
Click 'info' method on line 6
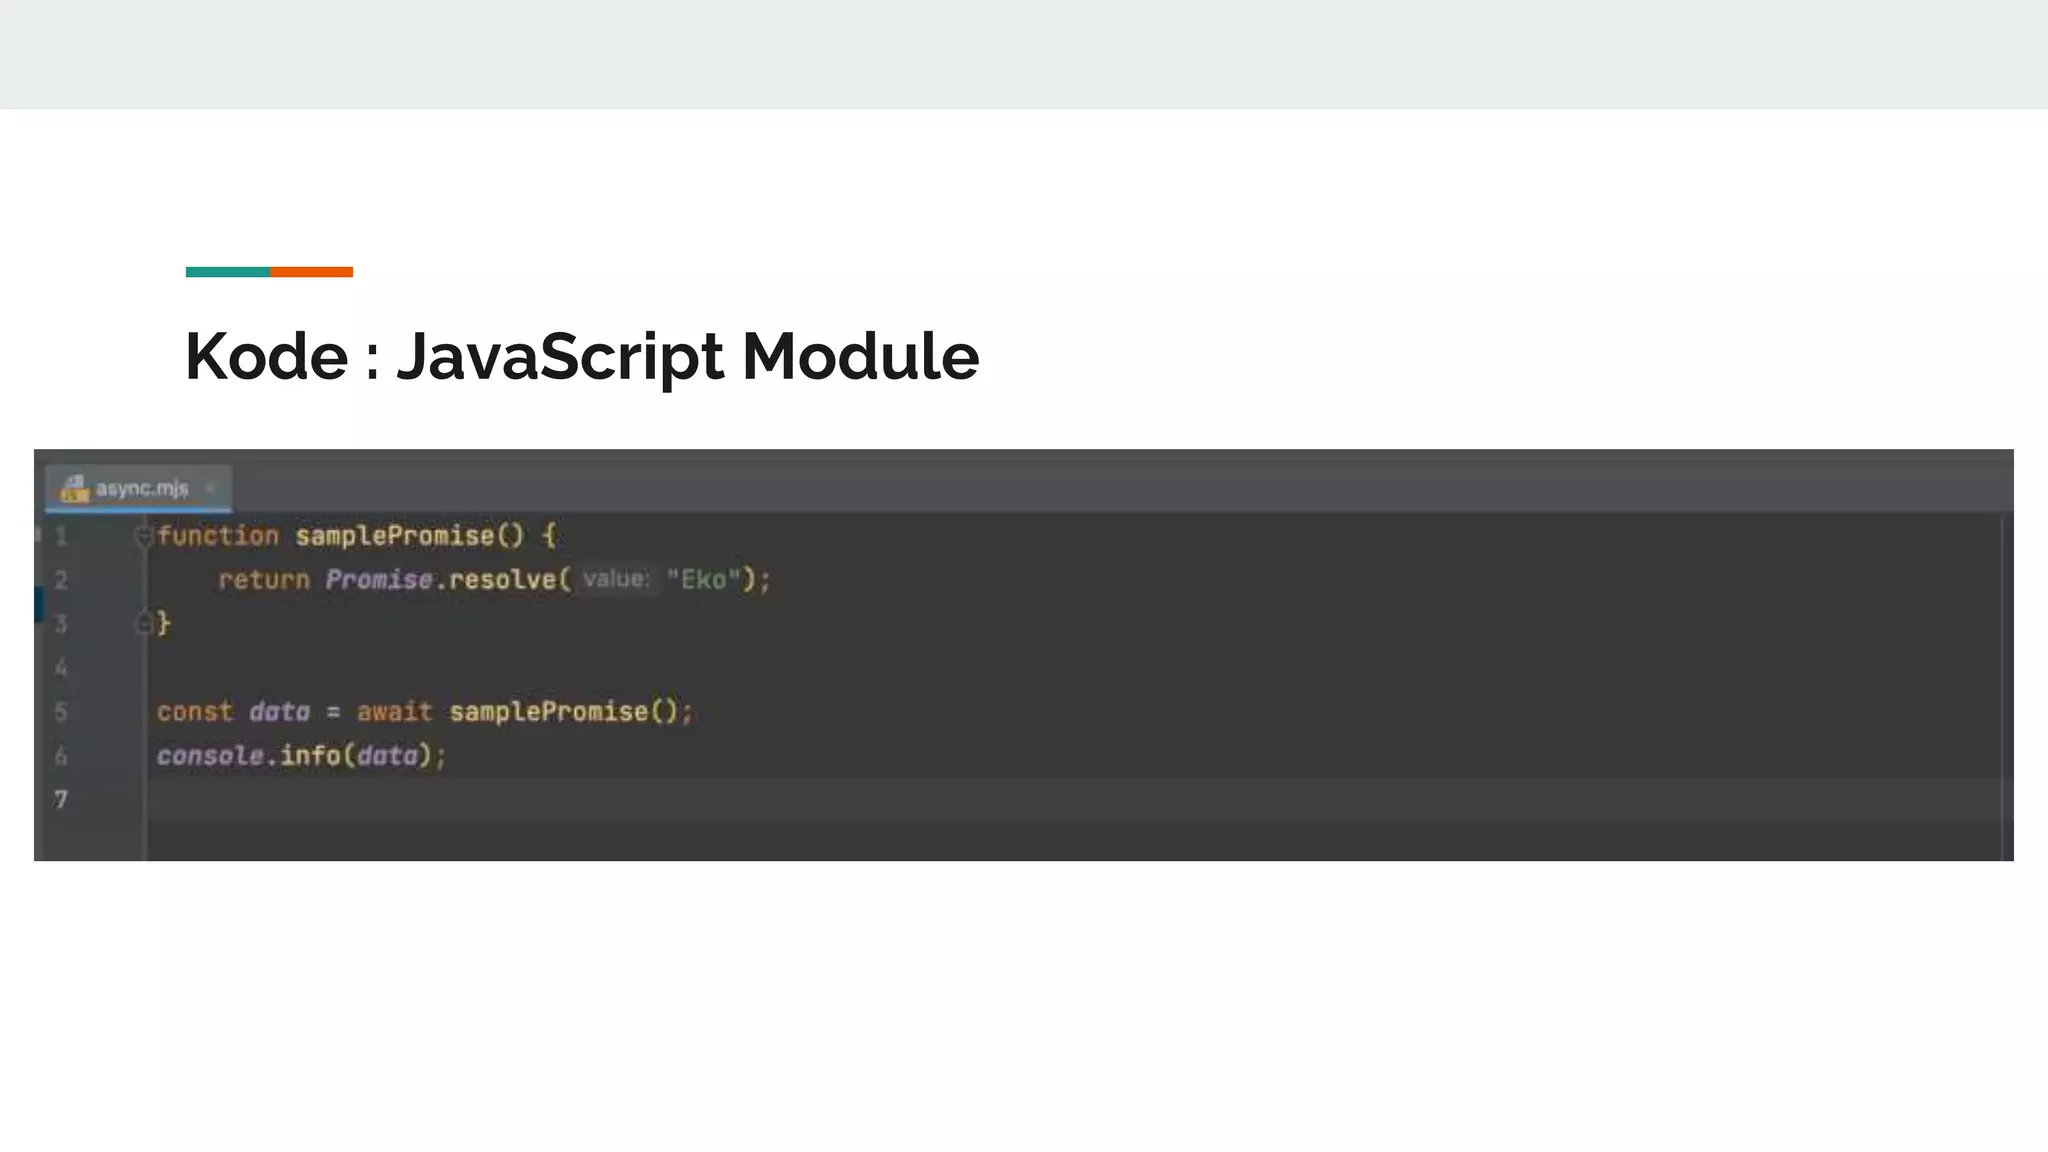pos(310,756)
